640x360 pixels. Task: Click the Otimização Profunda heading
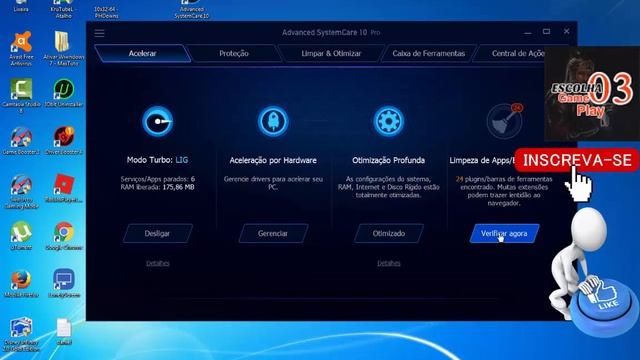coord(389,160)
